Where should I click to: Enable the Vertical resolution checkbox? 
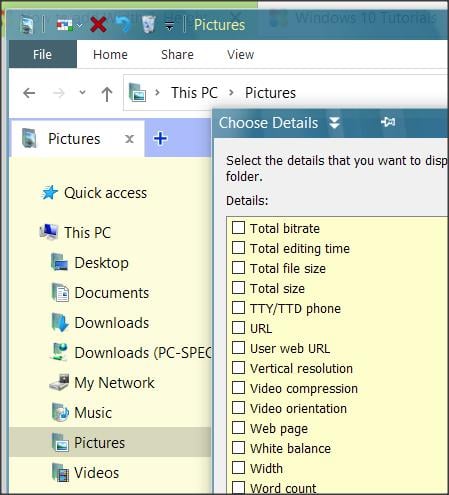pos(238,368)
